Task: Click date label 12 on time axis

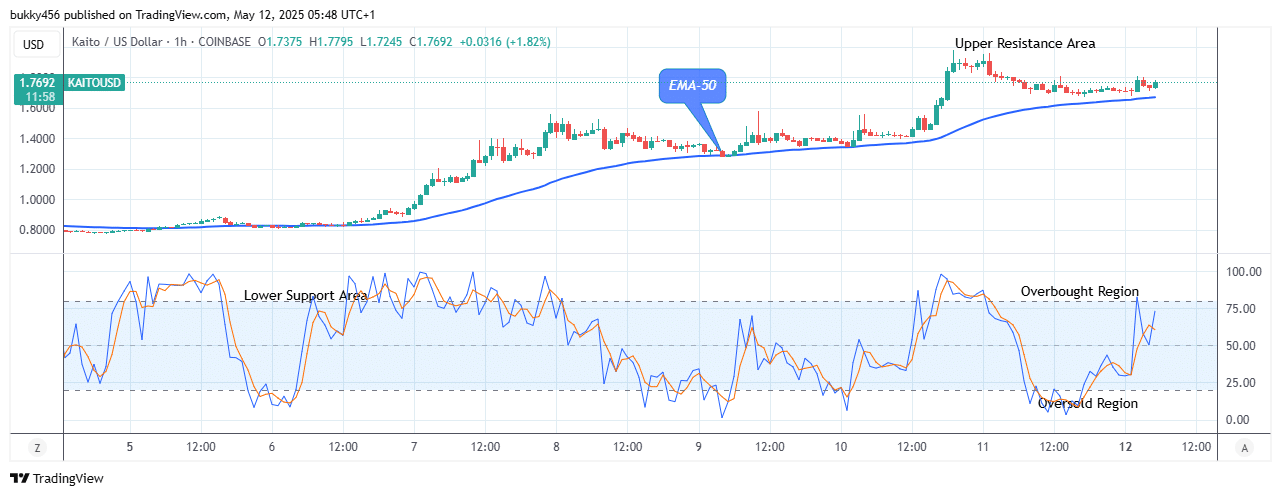Action: click(x=1125, y=448)
